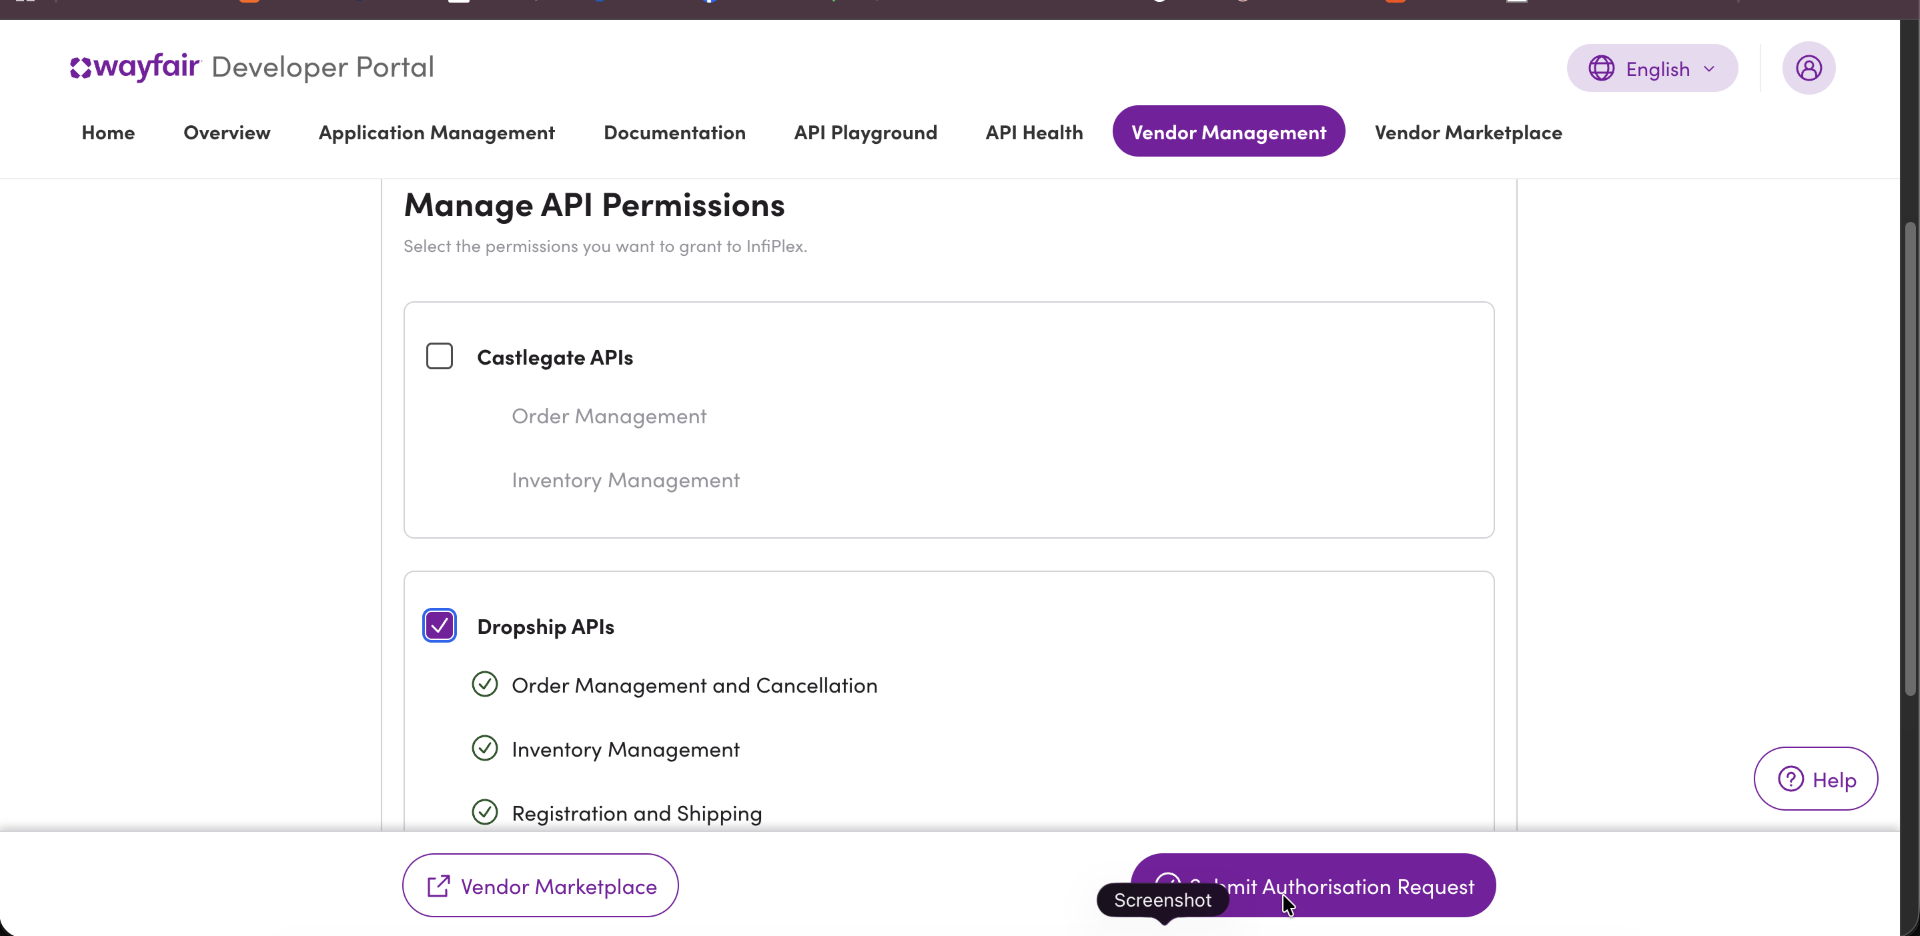Viewport: 1920px width, 936px height.
Task: Click Registration and Shipping text
Action: click(637, 813)
